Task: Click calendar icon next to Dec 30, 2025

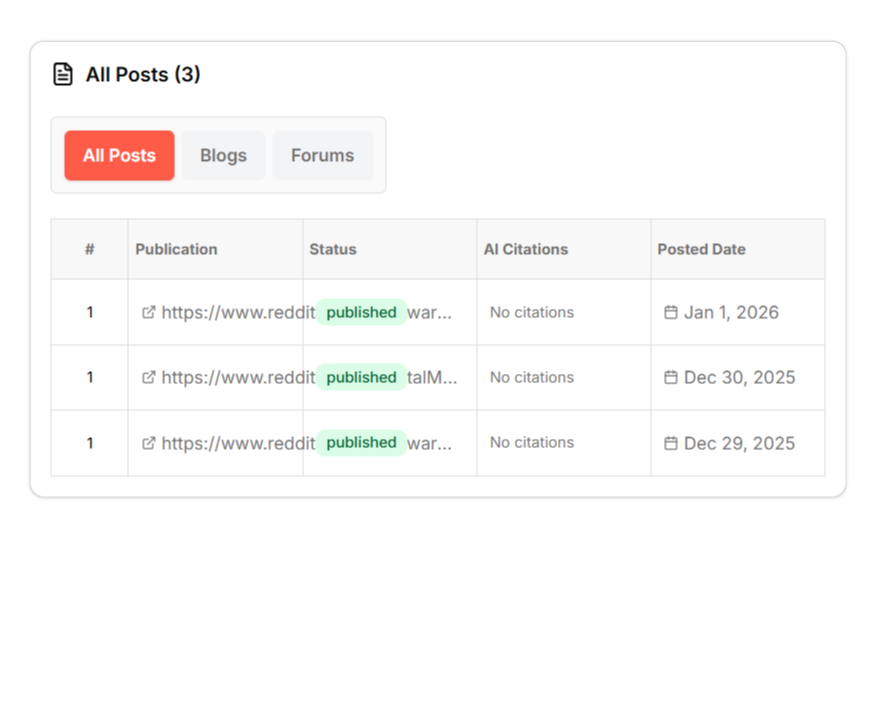Action: pos(671,377)
